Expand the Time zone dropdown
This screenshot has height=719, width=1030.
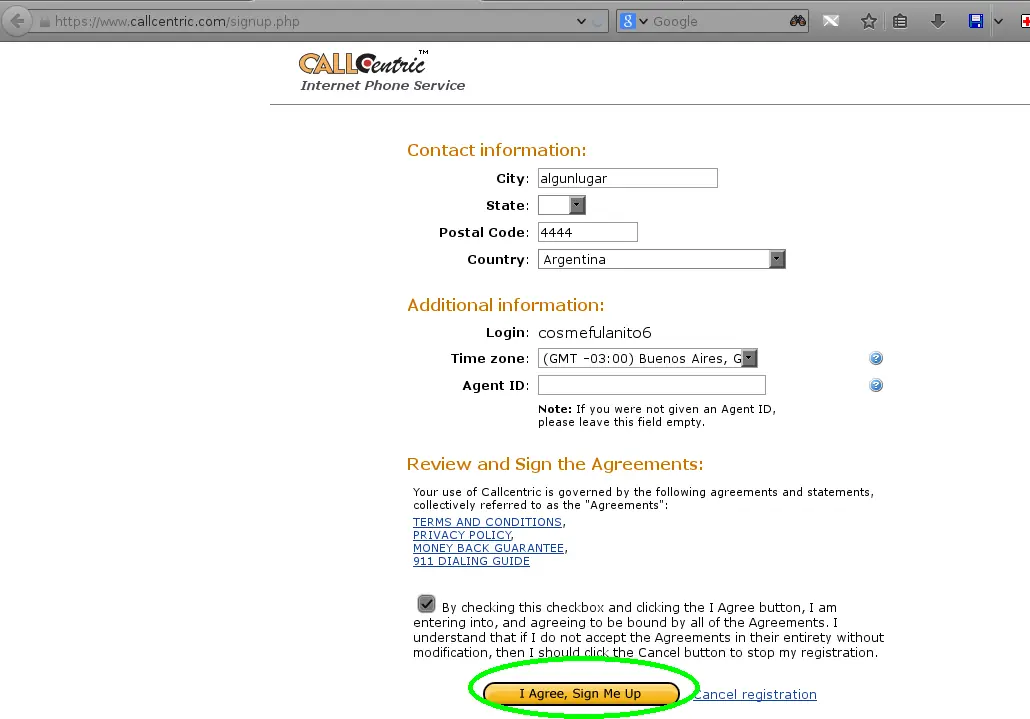click(751, 357)
